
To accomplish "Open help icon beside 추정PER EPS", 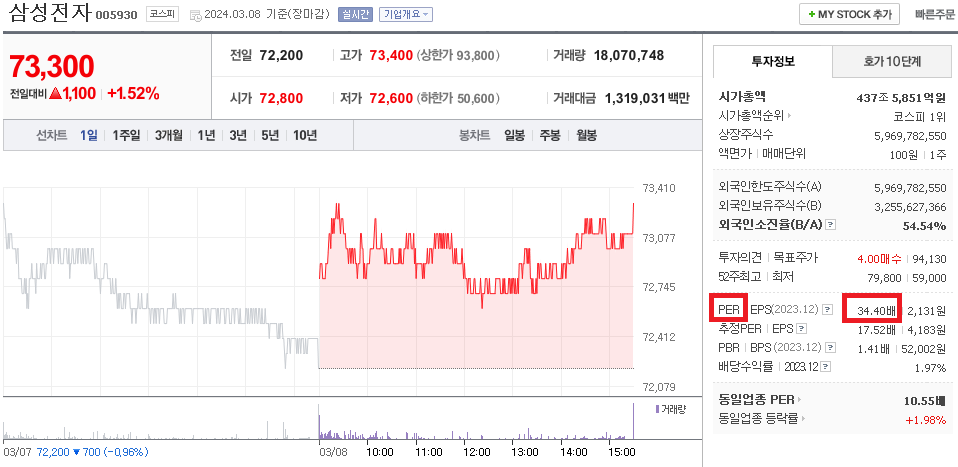I will coord(803,329).
